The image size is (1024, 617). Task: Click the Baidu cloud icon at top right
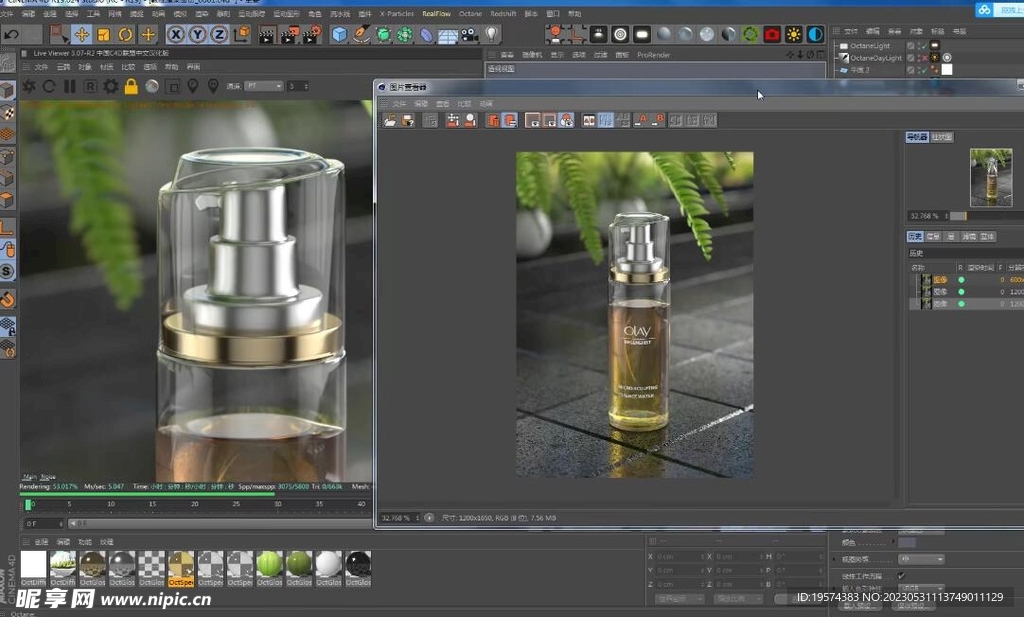(x=984, y=10)
